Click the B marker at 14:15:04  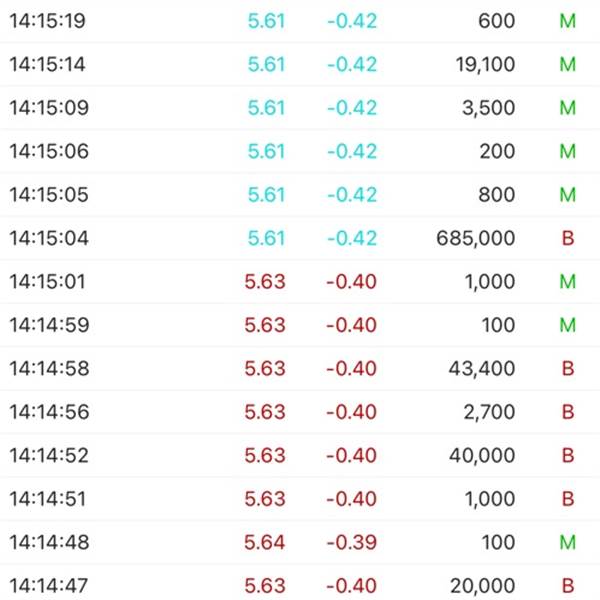[x=568, y=238]
